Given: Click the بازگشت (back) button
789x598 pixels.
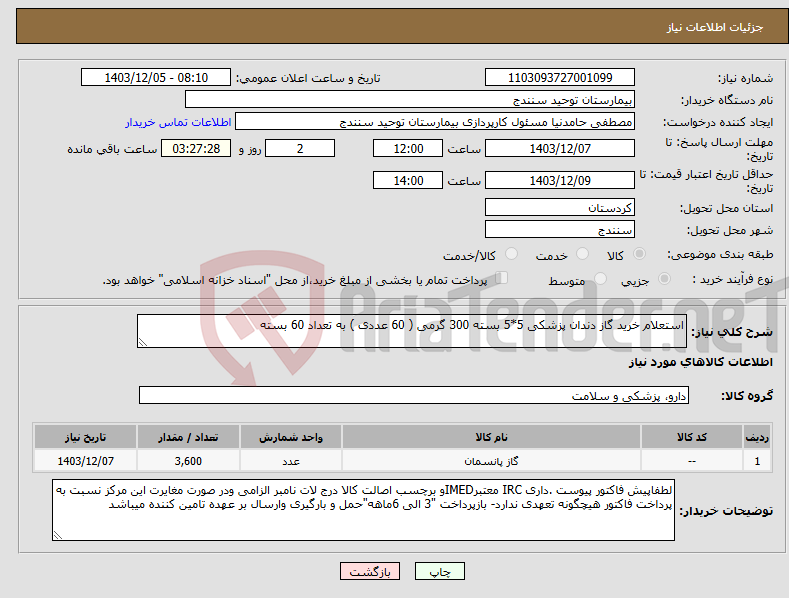Looking at the screenshot, I should pos(370,571).
